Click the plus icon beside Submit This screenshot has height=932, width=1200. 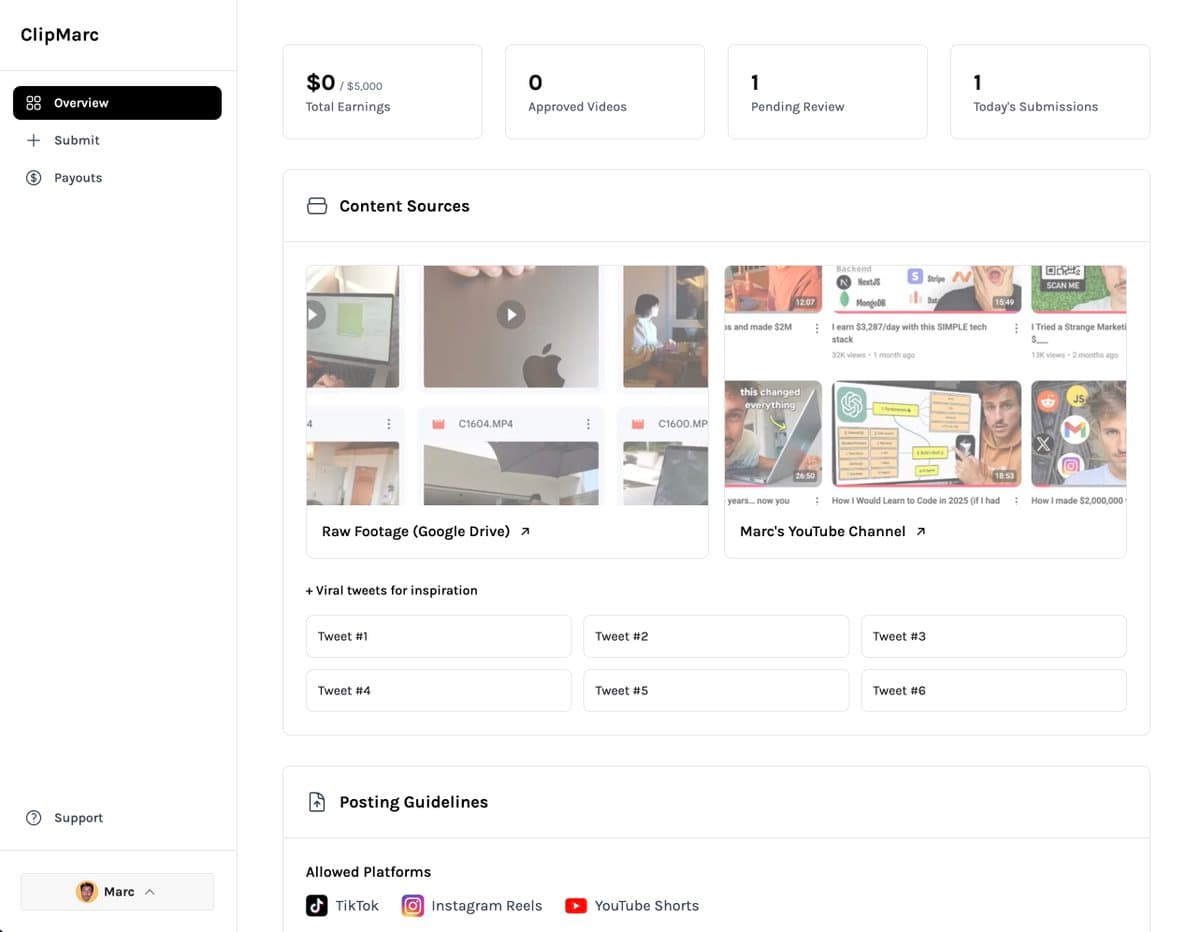click(x=33, y=140)
